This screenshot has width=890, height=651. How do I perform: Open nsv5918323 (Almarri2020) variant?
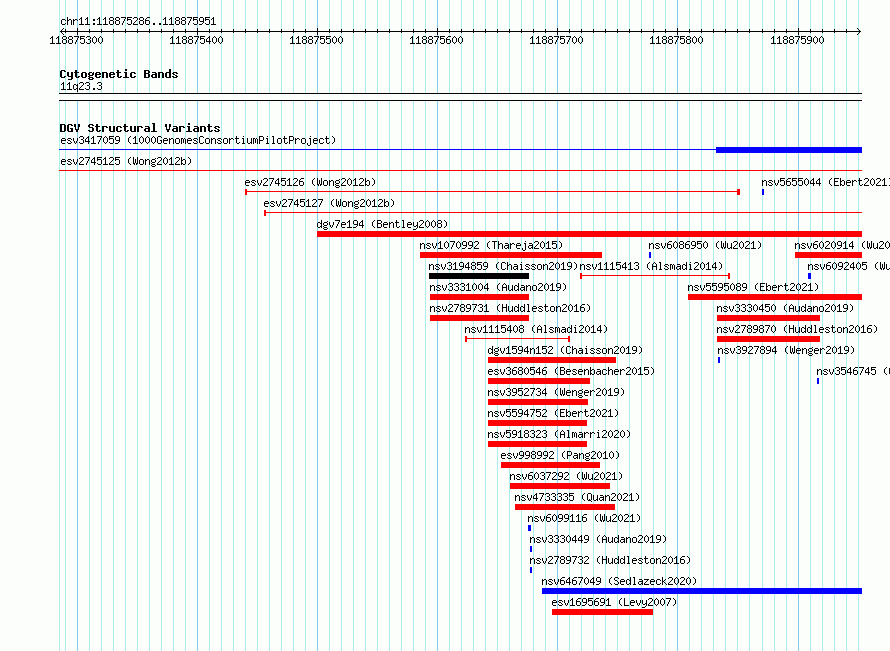(x=559, y=434)
